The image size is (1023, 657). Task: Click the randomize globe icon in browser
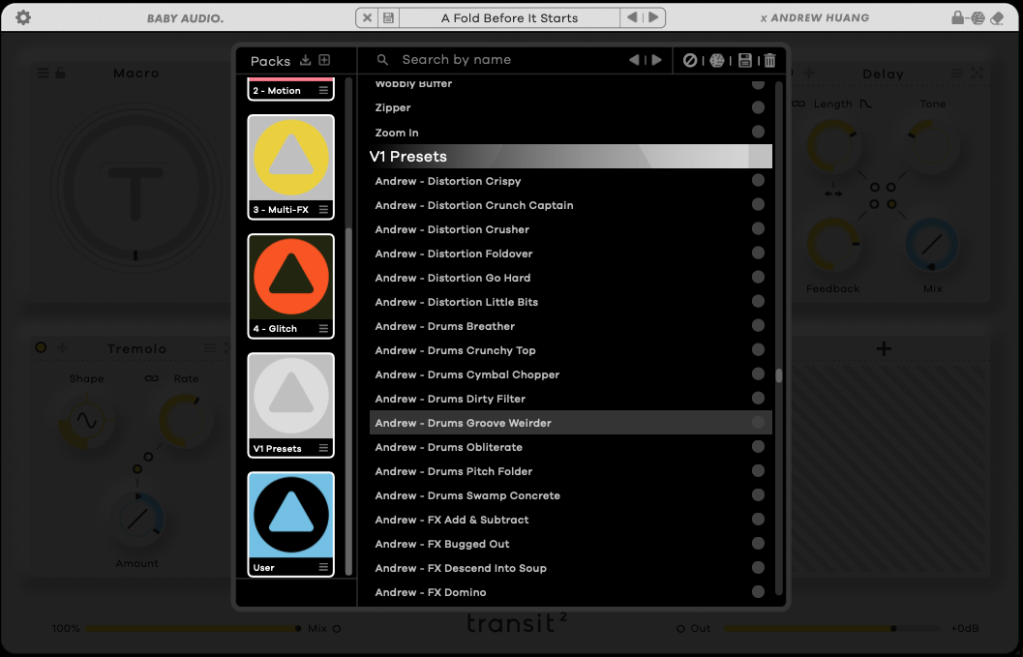coord(717,60)
